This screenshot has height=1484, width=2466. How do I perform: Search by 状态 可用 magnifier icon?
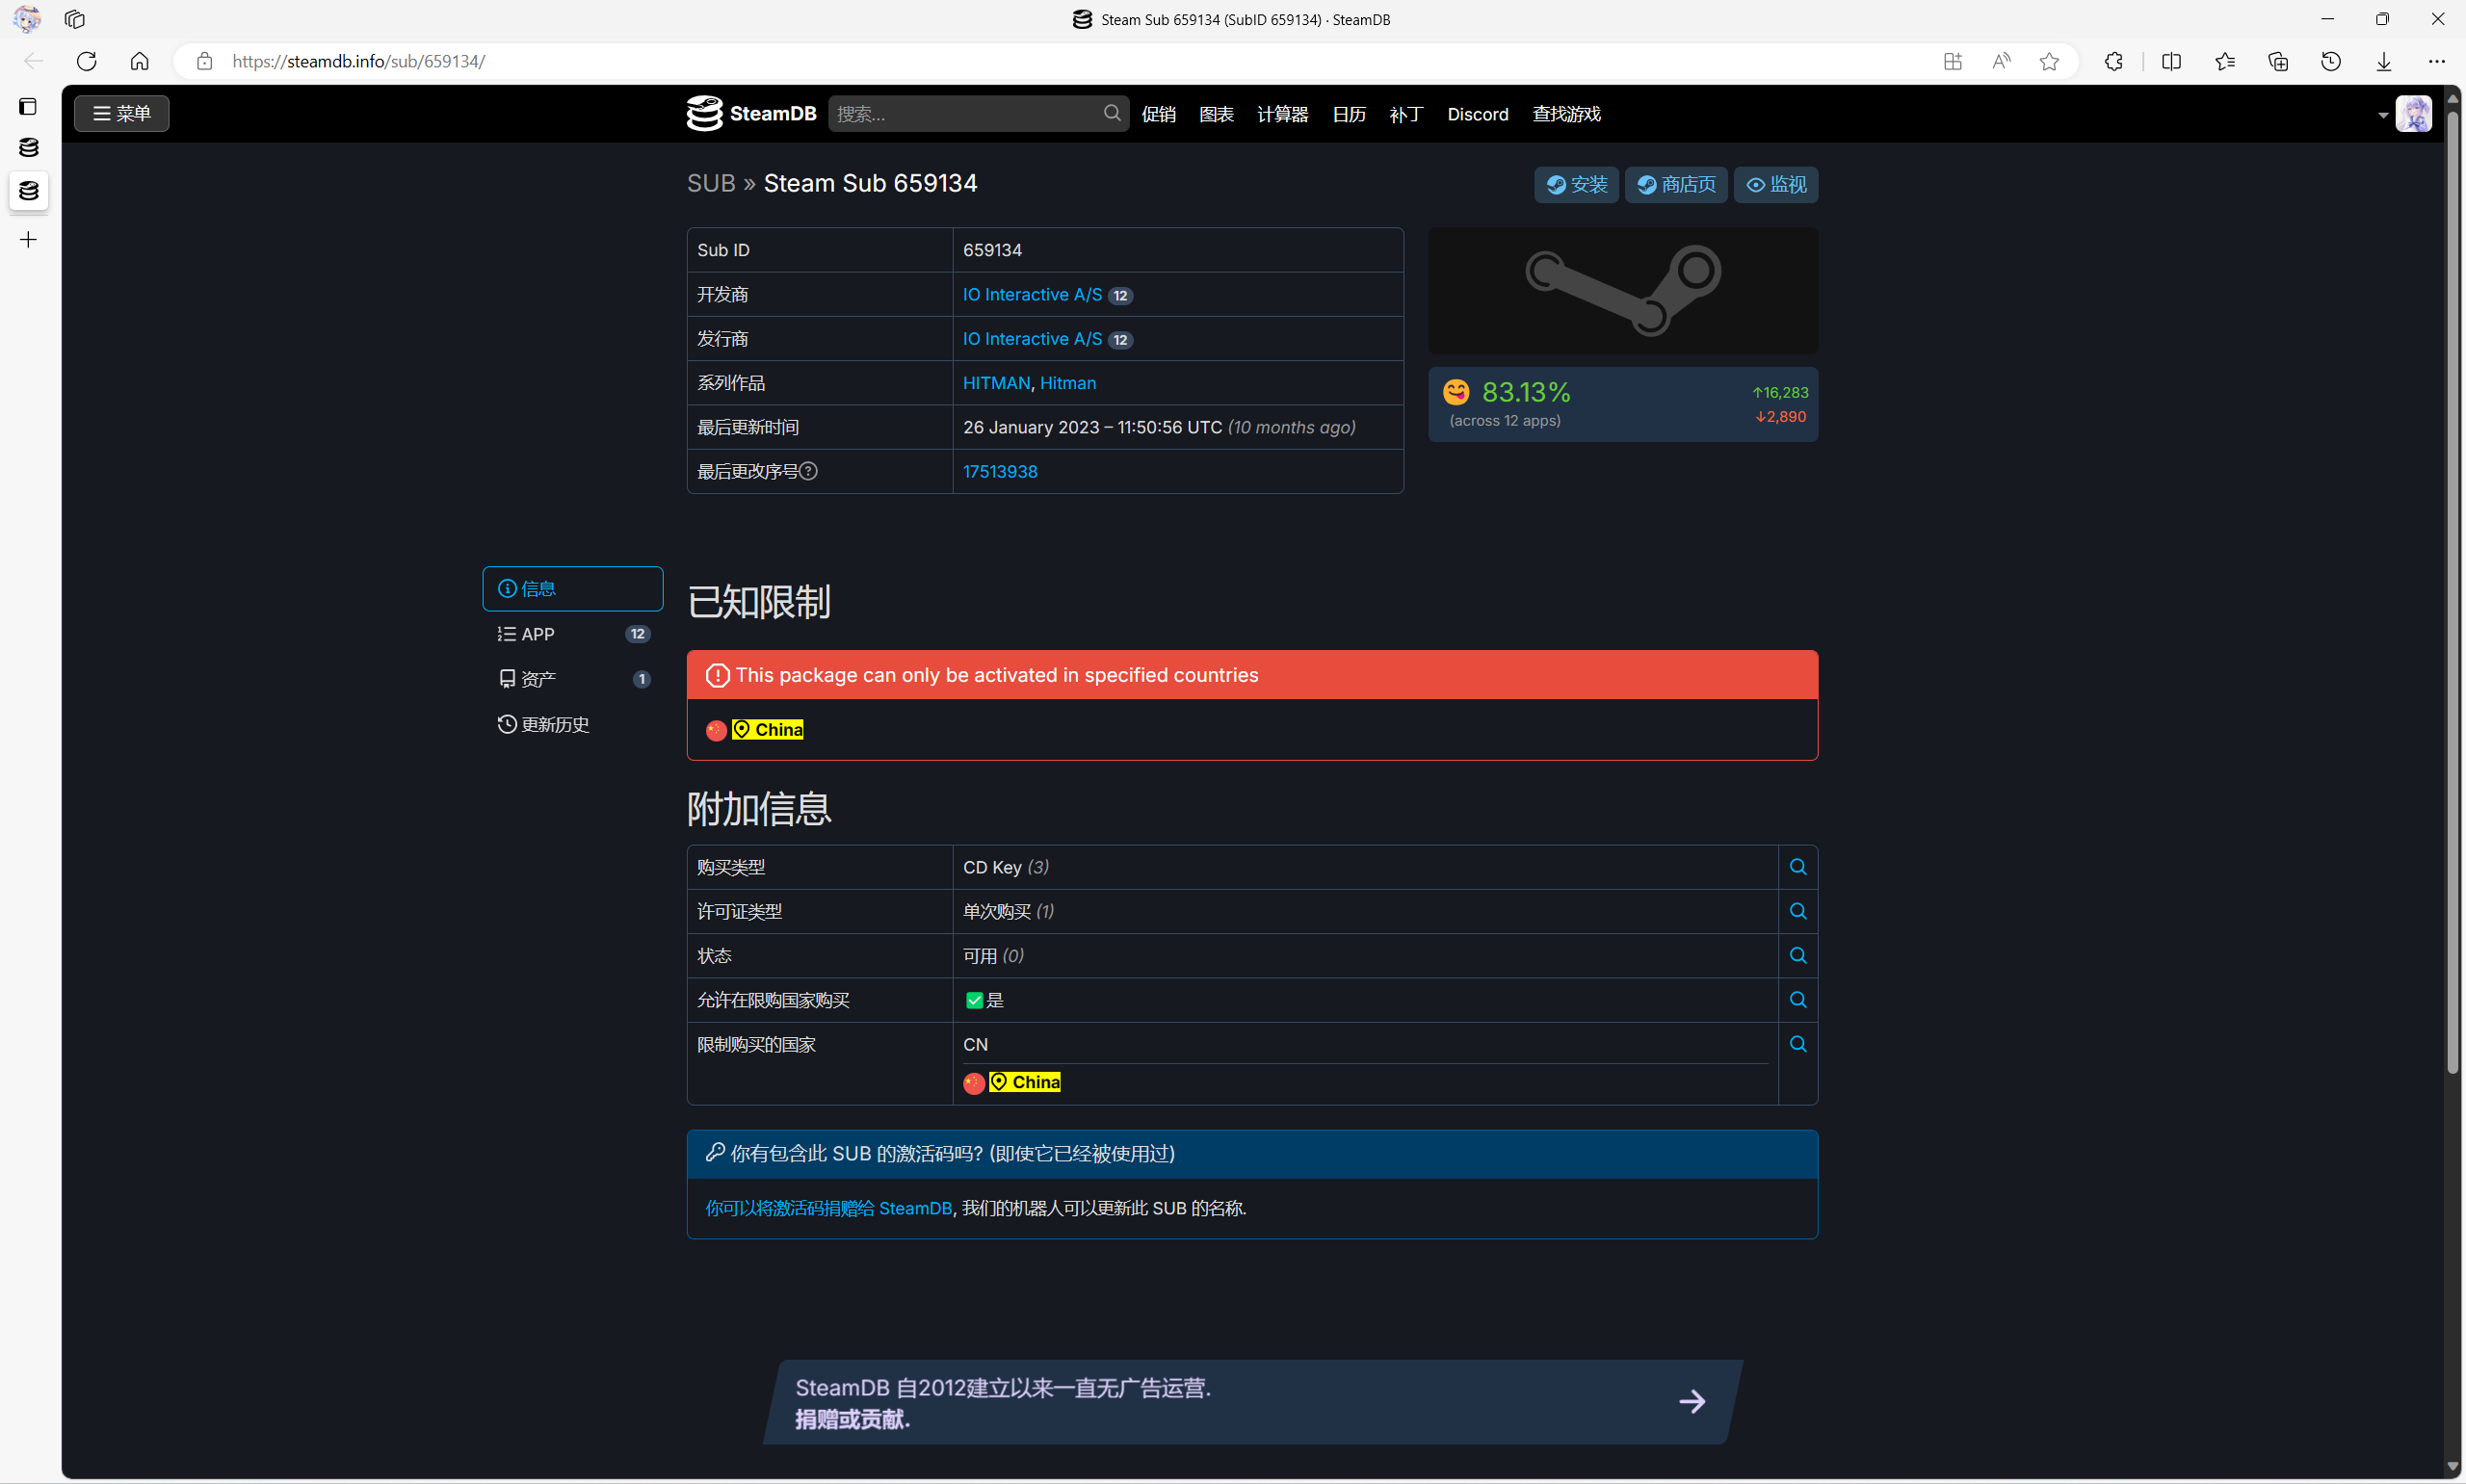point(1798,955)
